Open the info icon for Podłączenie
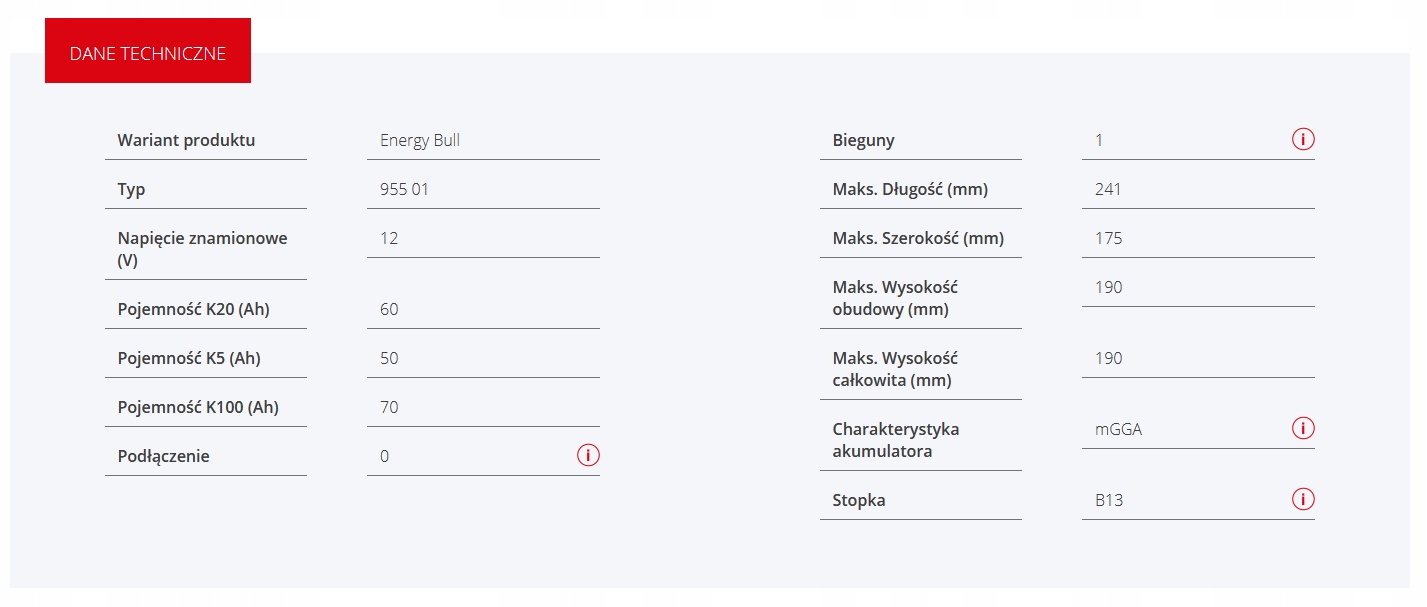Viewport: 1427px width, 607px height. [588, 455]
